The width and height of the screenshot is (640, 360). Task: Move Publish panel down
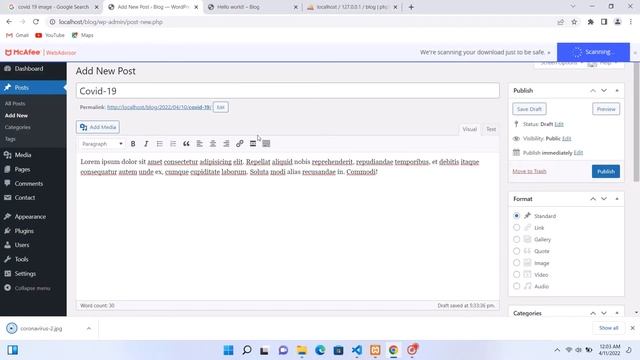604,91
